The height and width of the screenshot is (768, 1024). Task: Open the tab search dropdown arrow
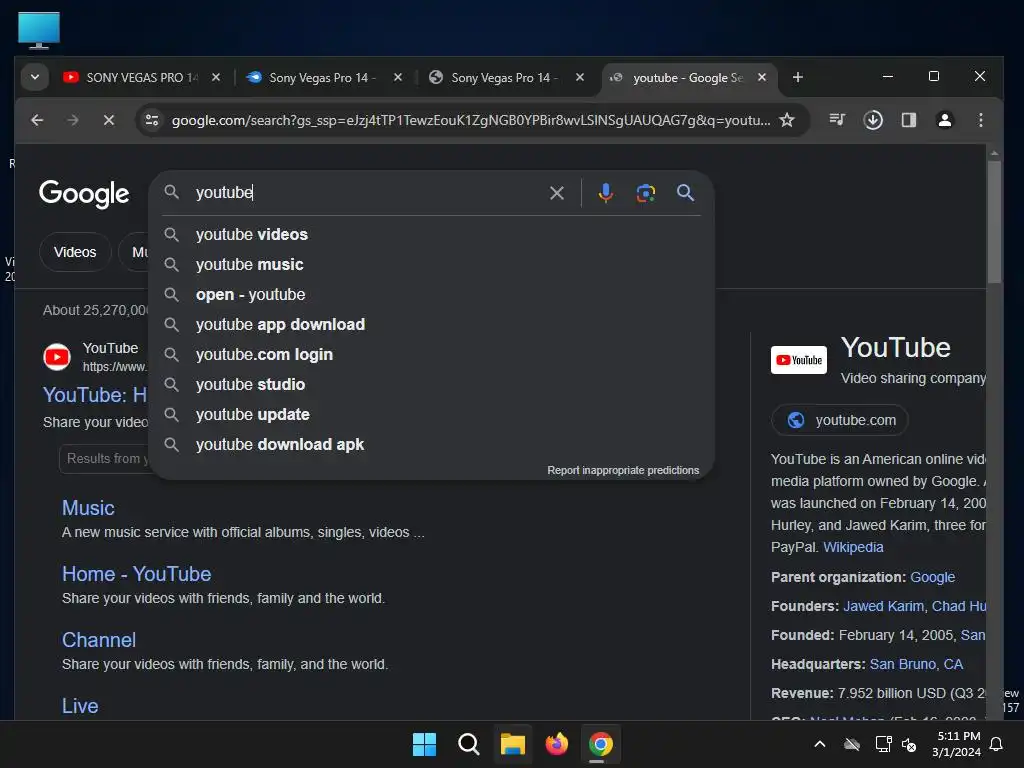click(x=35, y=77)
